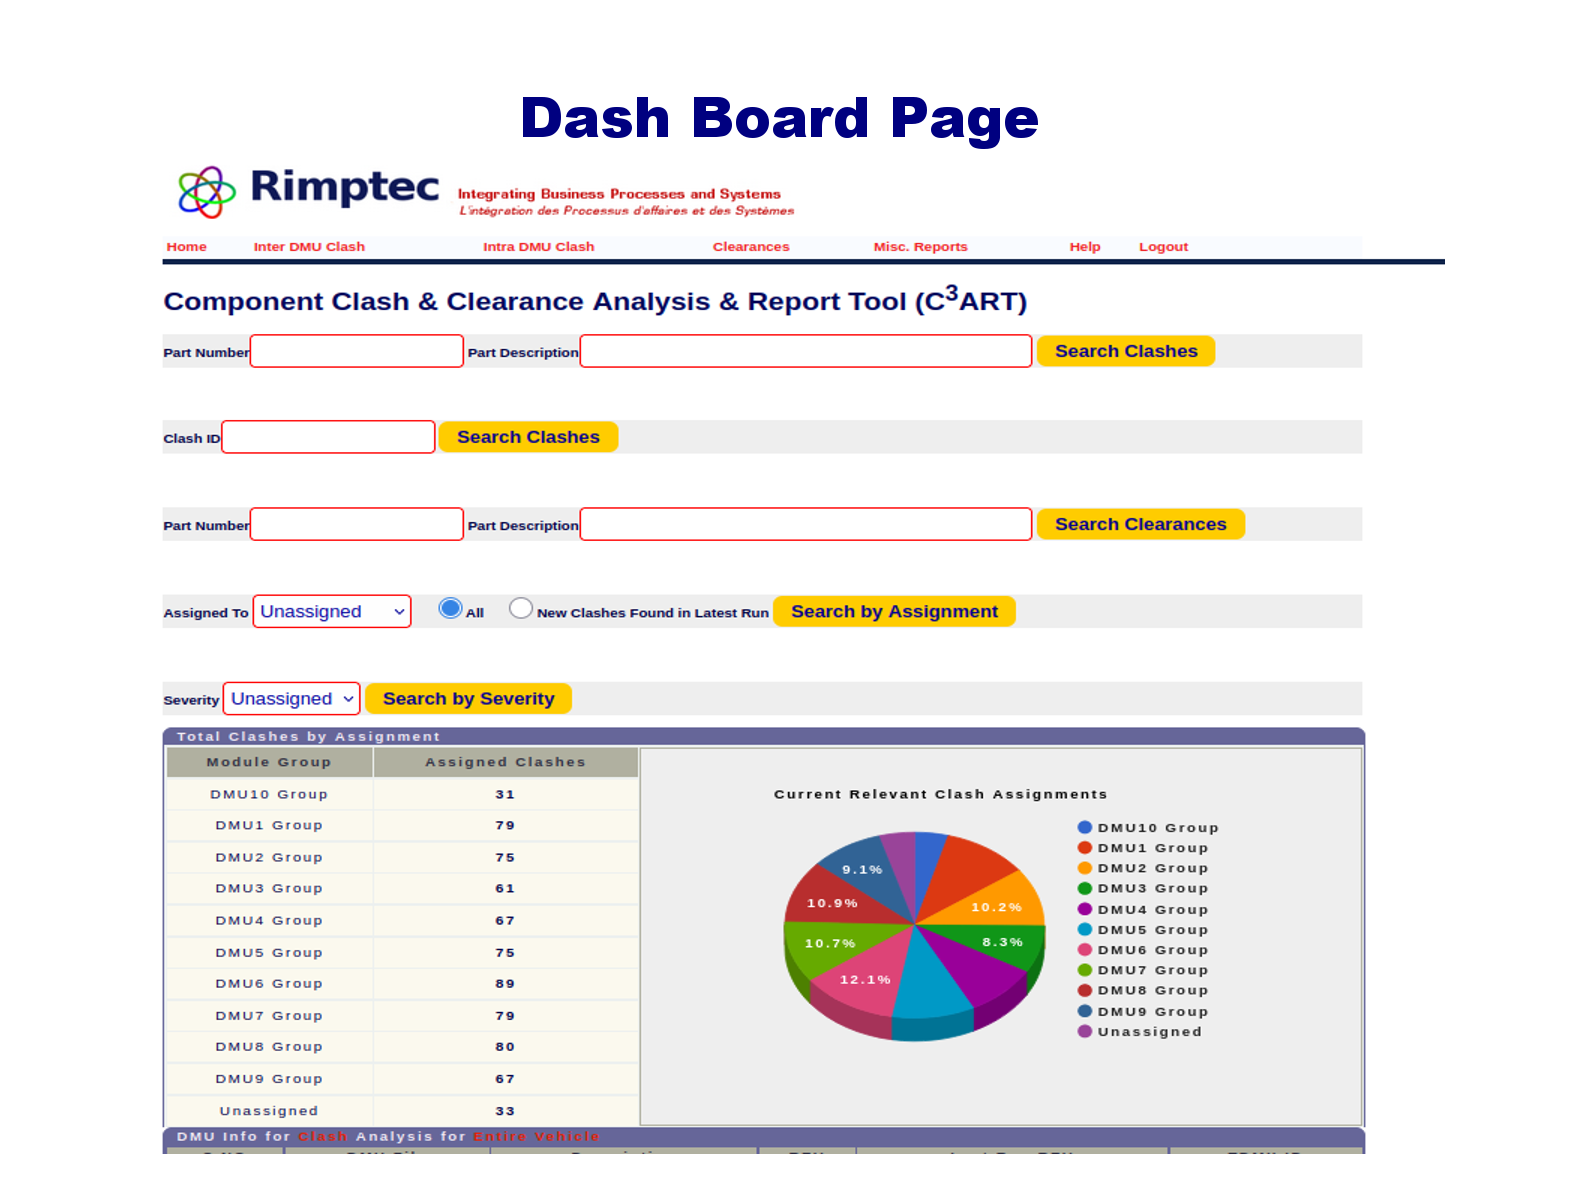The width and height of the screenshot is (1586, 1190).
Task: Open the Inter DMU Clash menu
Action: point(309,247)
